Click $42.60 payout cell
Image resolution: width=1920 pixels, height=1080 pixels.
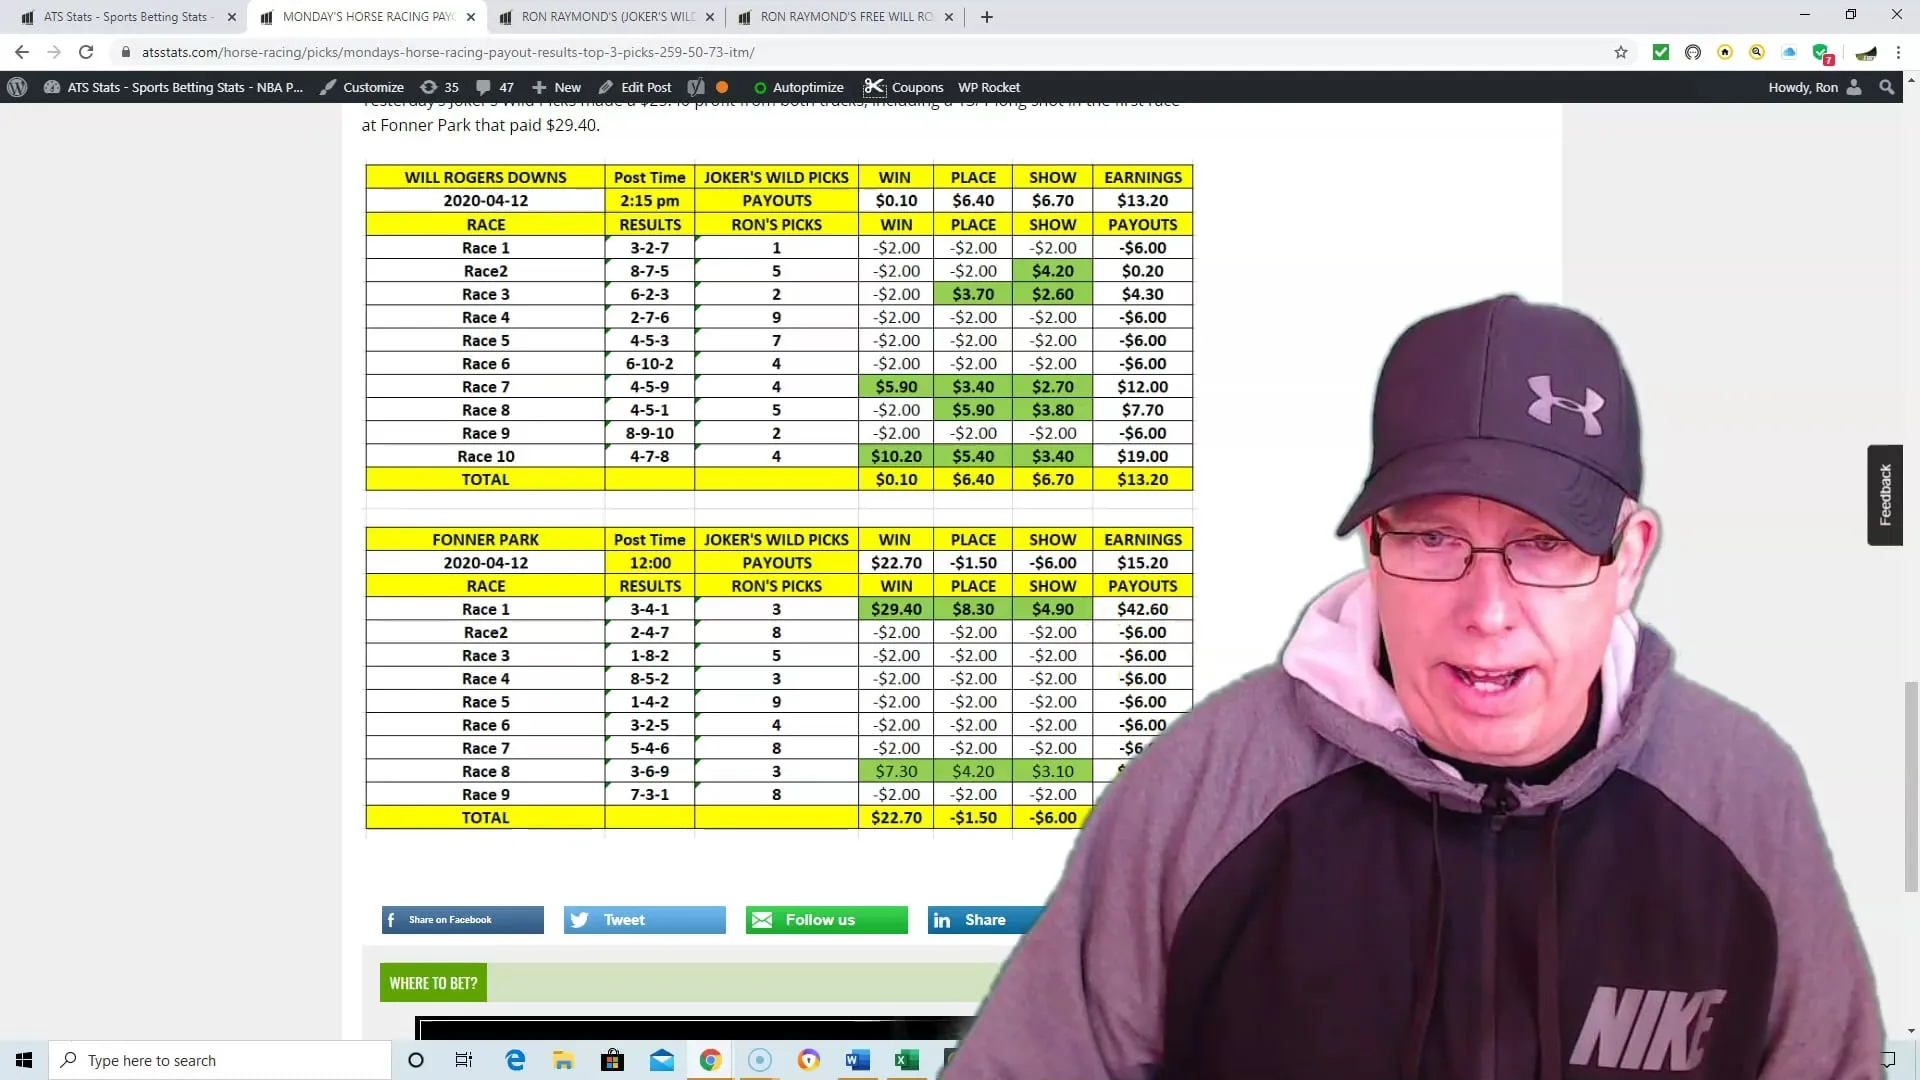[x=1142, y=609]
